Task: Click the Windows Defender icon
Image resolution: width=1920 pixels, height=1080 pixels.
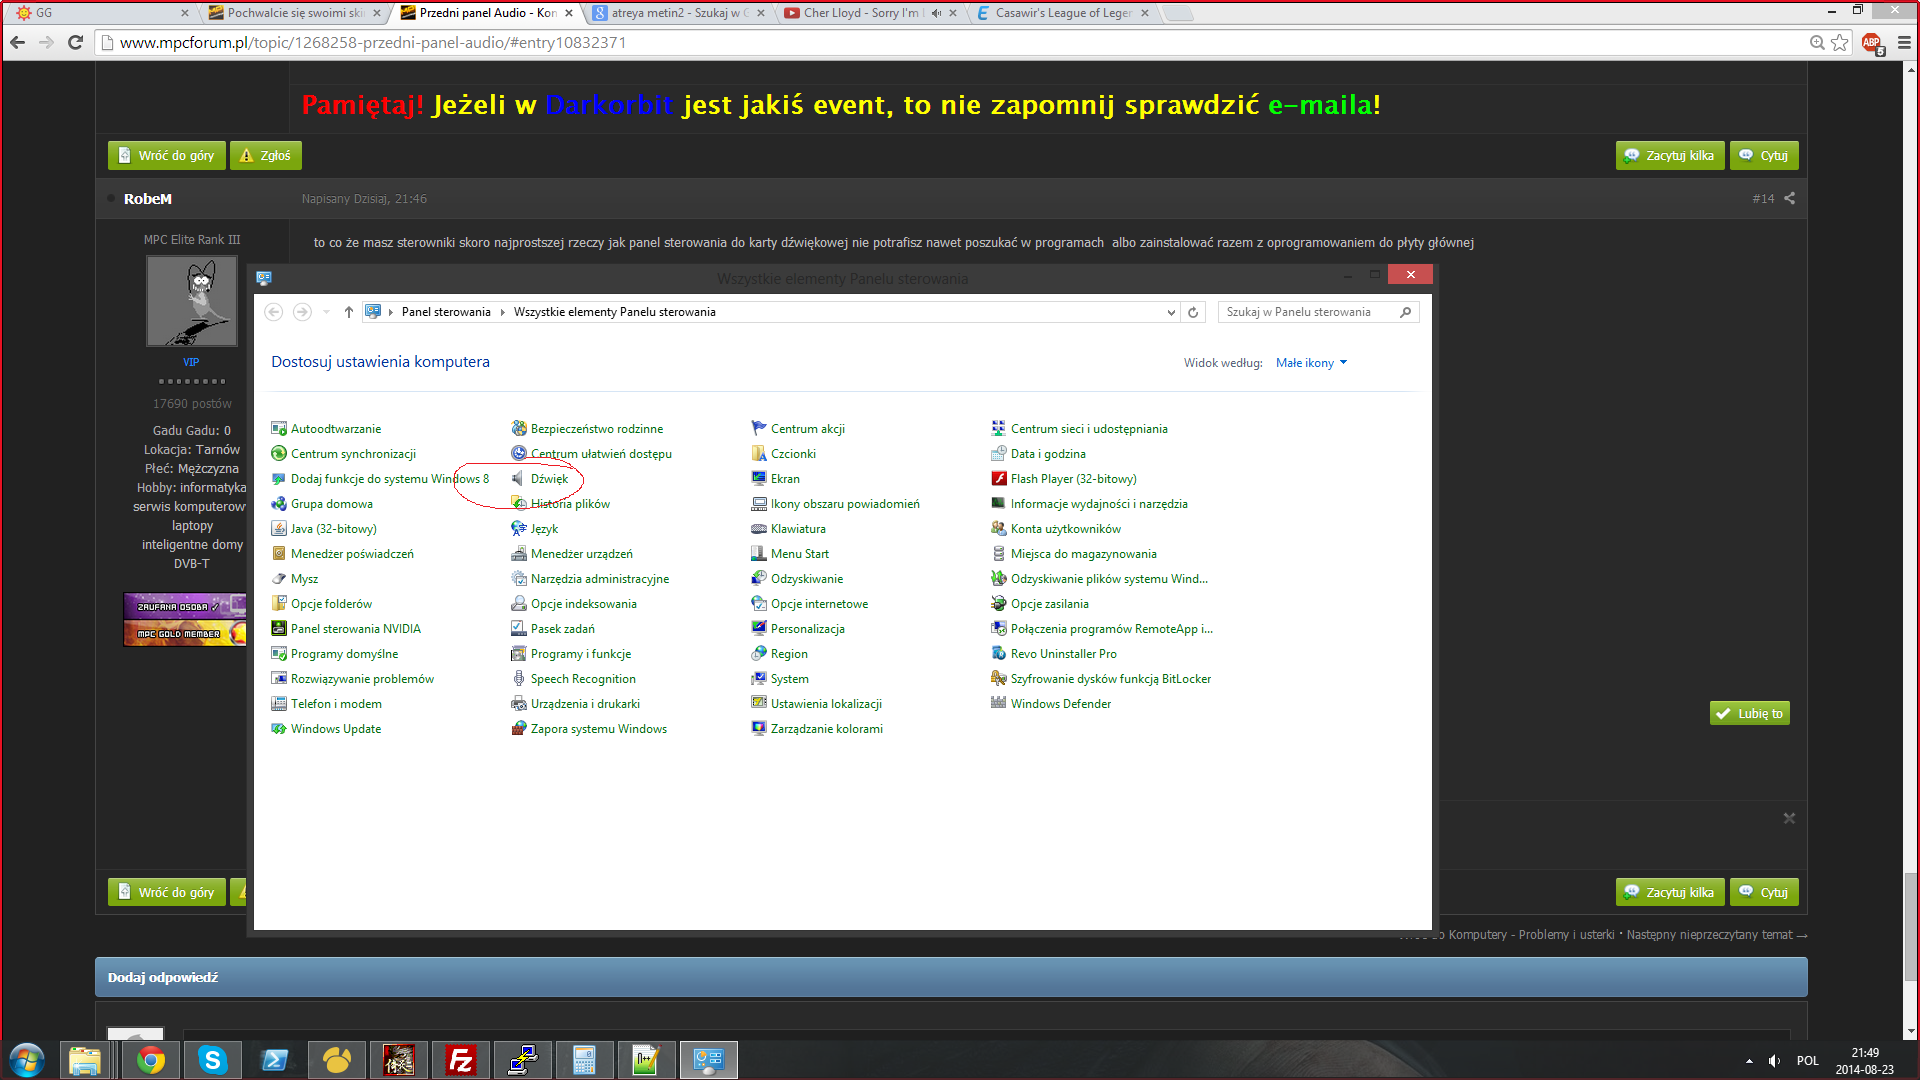Action: tap(998, 704)
